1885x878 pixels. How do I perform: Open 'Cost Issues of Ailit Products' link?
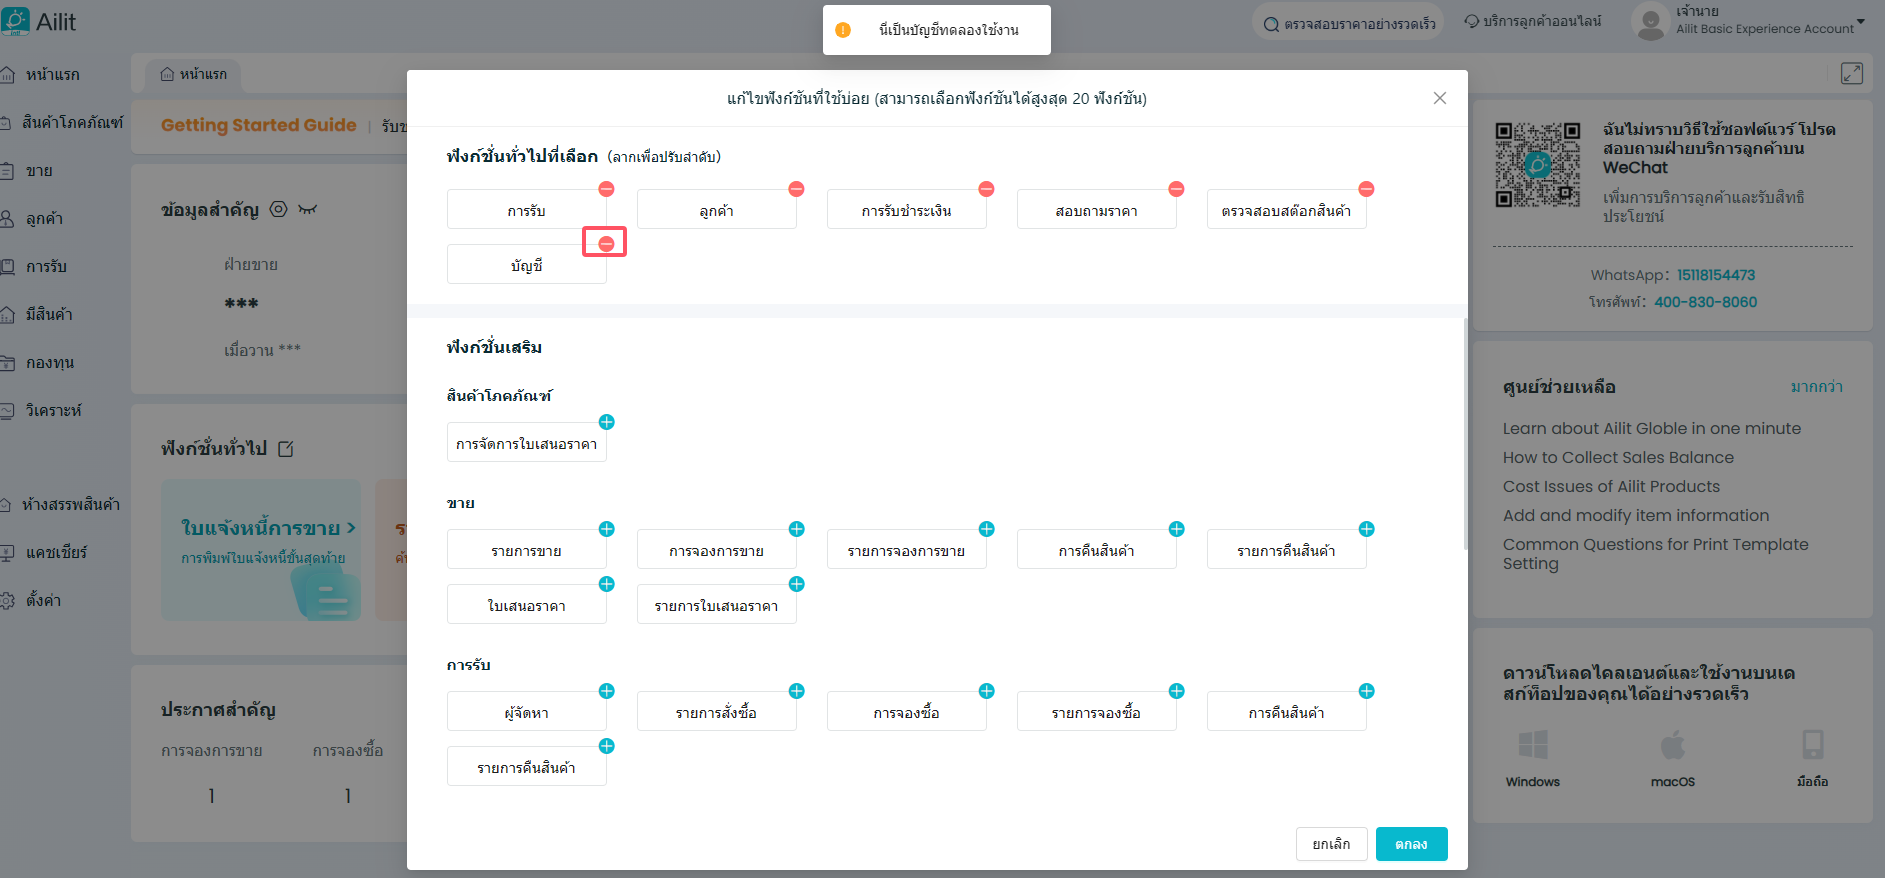[1611, 486]
